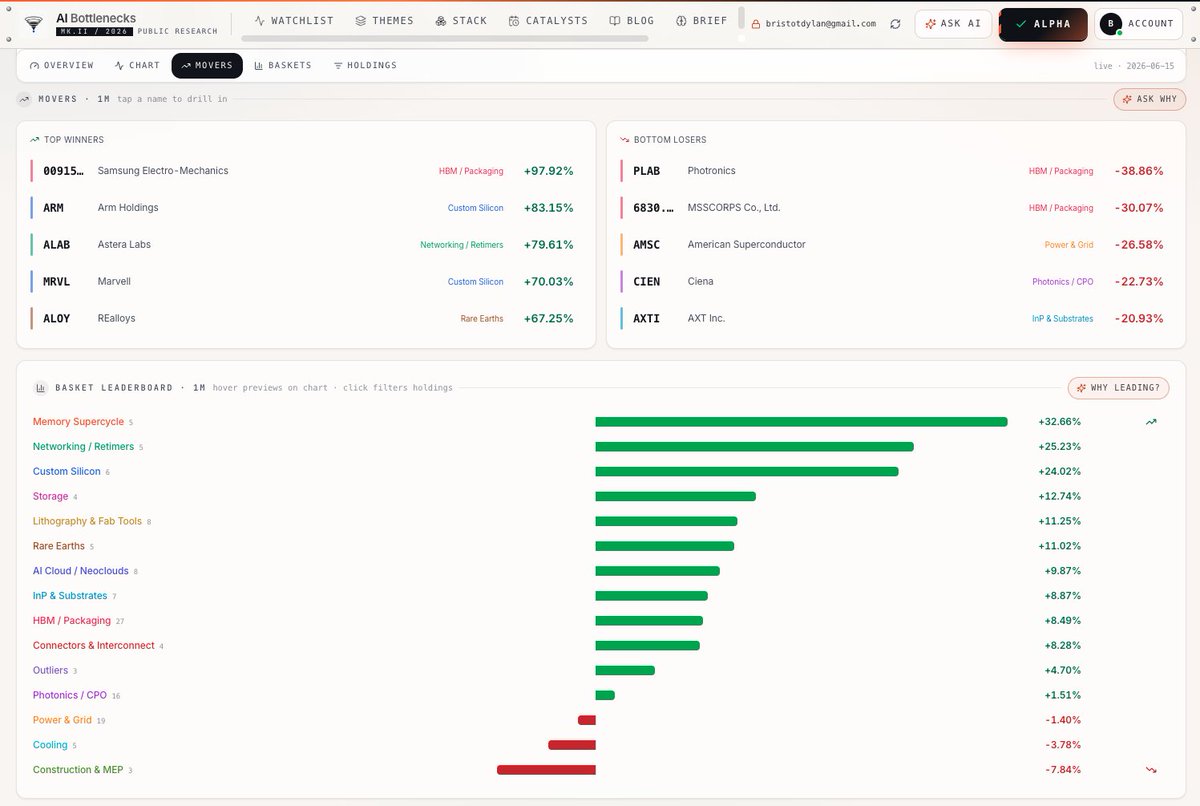Click the Why Leading? button
Image resolution: width=1200 pixels, height=806 pixels.
[1118, 388]
